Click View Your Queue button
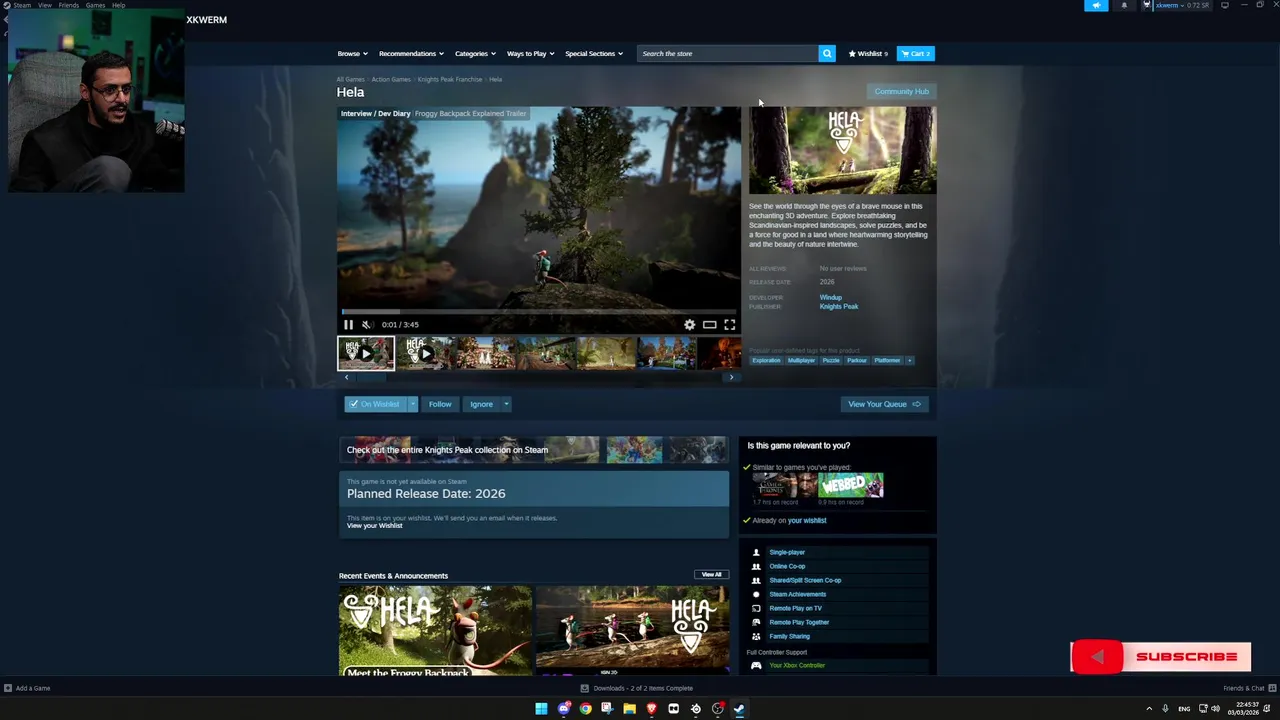The width and height of the screenshot is (1280, 720). [884, 404]
